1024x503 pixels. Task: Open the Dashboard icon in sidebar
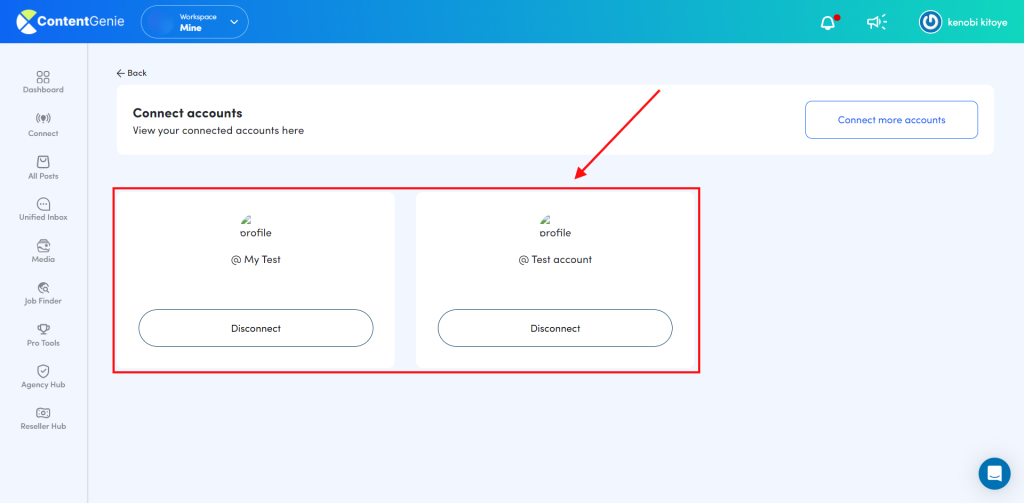pos(43,77)
